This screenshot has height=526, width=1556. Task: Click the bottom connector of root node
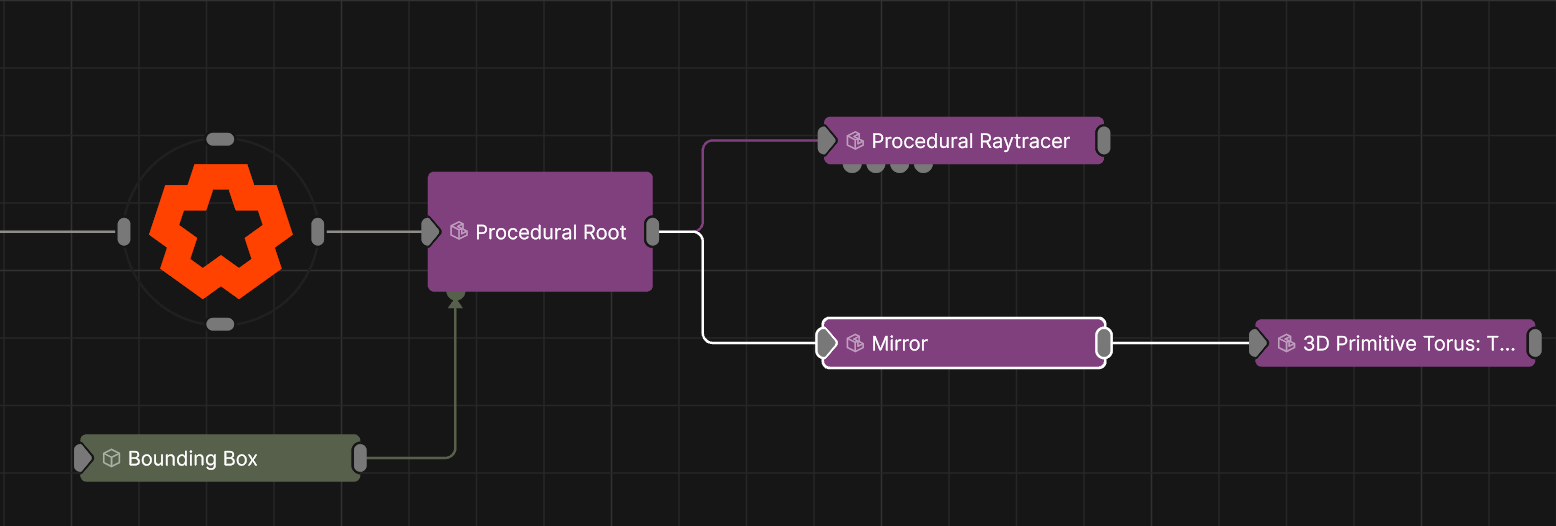pyautogui.click(x=220, y=324)
